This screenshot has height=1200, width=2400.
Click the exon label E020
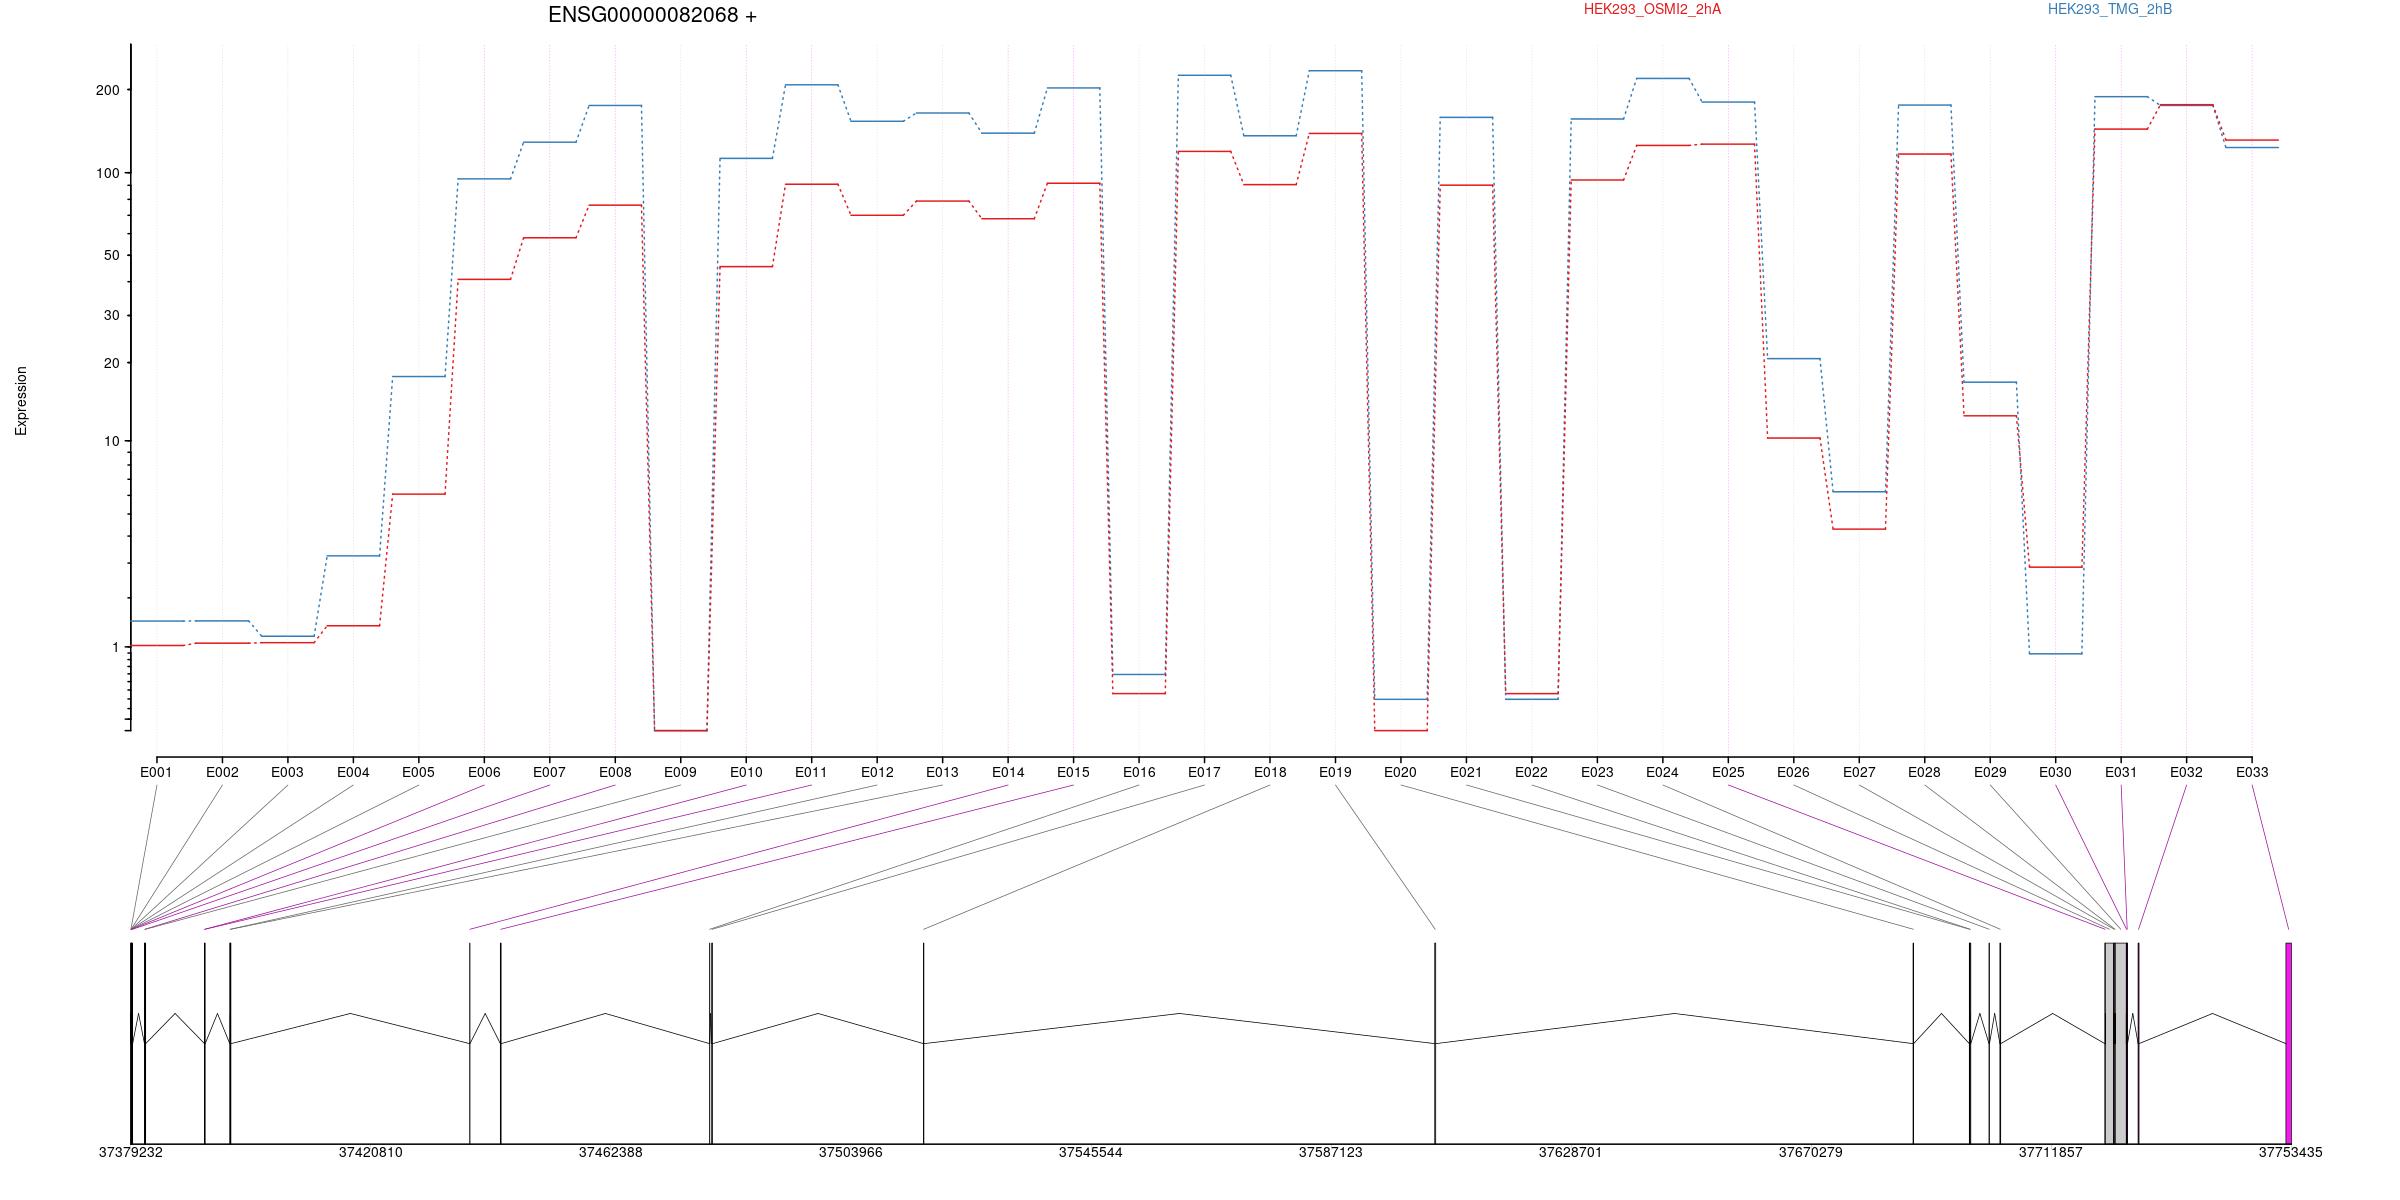pos(1400,772)
